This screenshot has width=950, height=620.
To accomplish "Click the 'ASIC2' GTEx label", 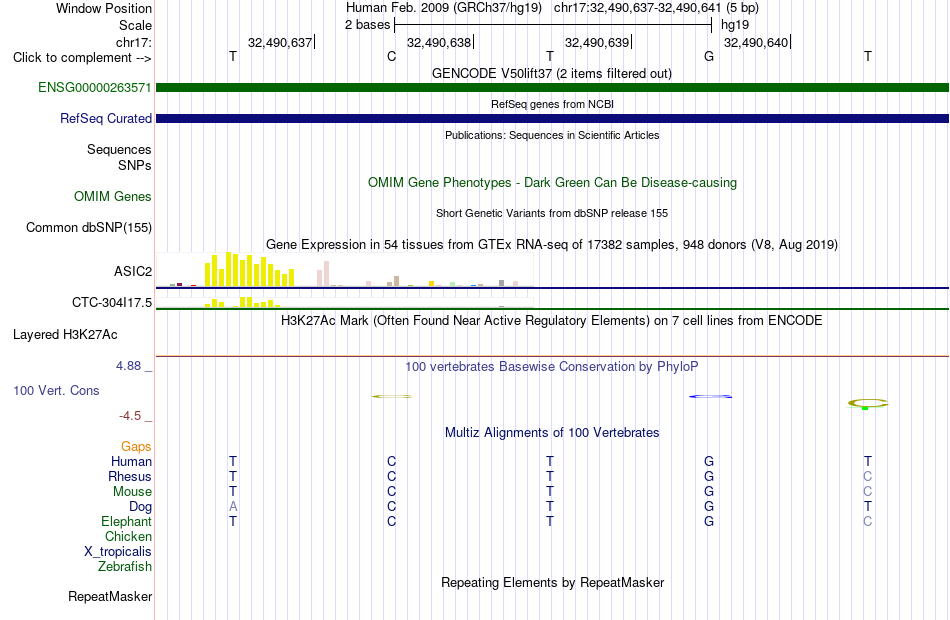I will click(x=133, y=272).
